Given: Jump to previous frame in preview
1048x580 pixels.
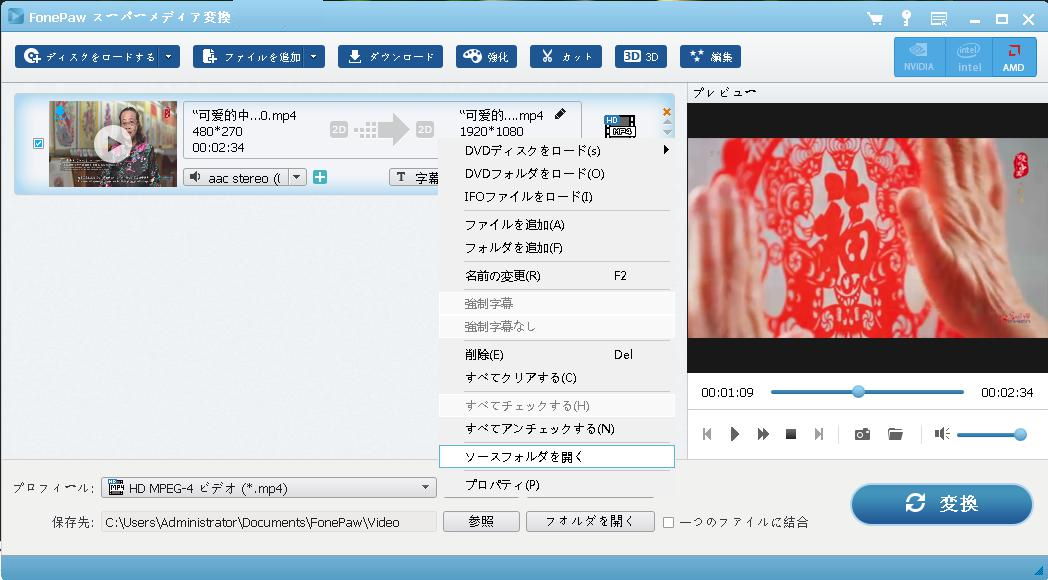Looking at the screenshot, I should pos(707,434).
